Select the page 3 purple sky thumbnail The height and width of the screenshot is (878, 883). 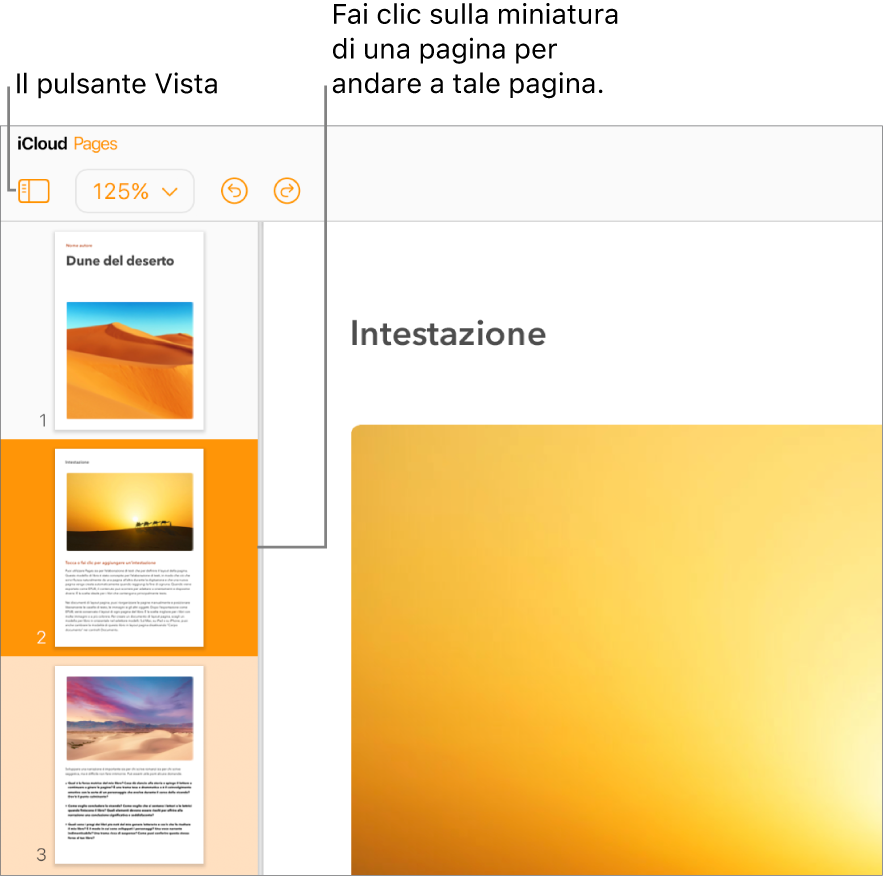pyautogui.click(x=129, y=764)
